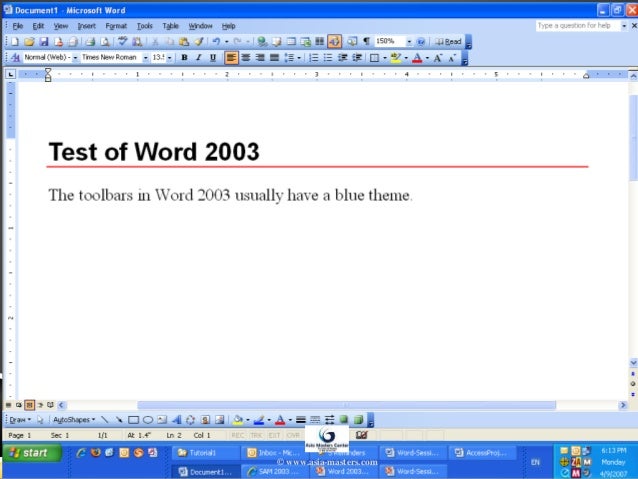Align text left

tap(231, 58)
